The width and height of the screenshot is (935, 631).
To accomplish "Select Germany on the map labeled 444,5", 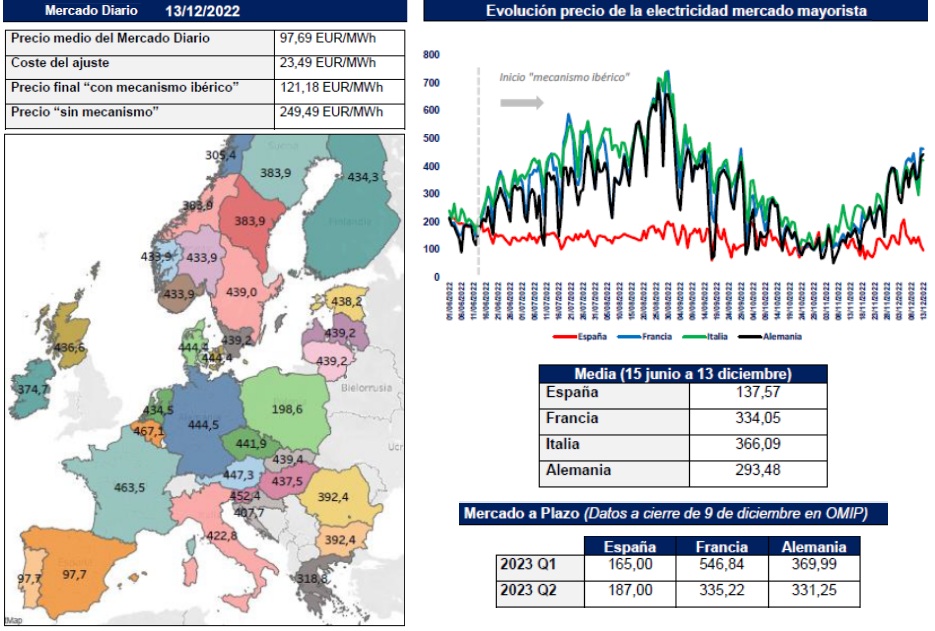I will (x=203, y=424).
